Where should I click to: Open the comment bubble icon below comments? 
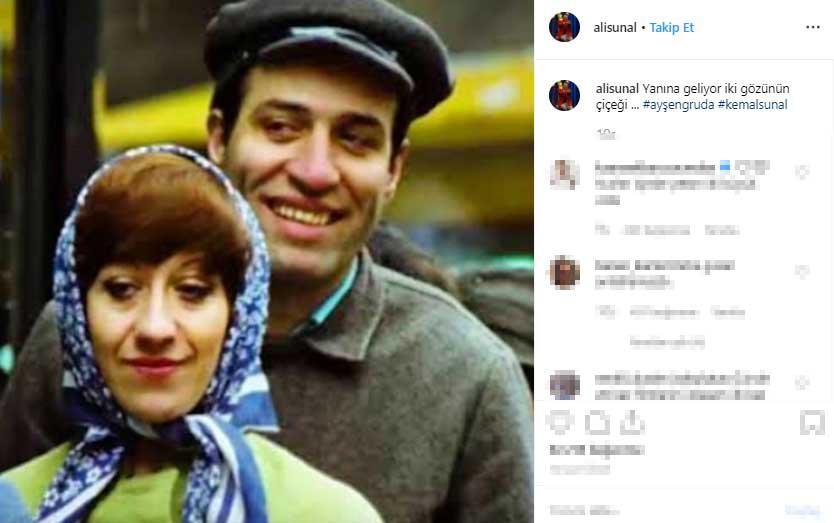tap(597, 423)
